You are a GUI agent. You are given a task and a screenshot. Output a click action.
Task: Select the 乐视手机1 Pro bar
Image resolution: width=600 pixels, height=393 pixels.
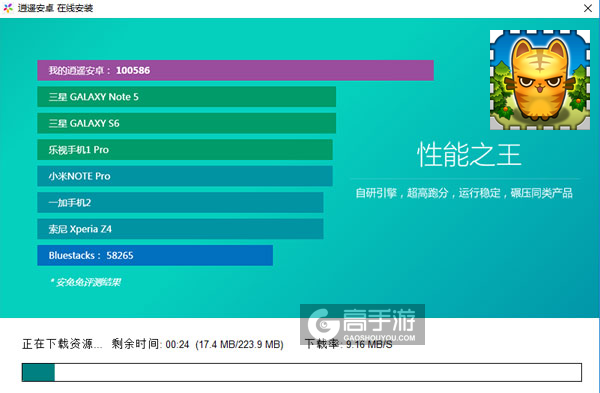185,149
